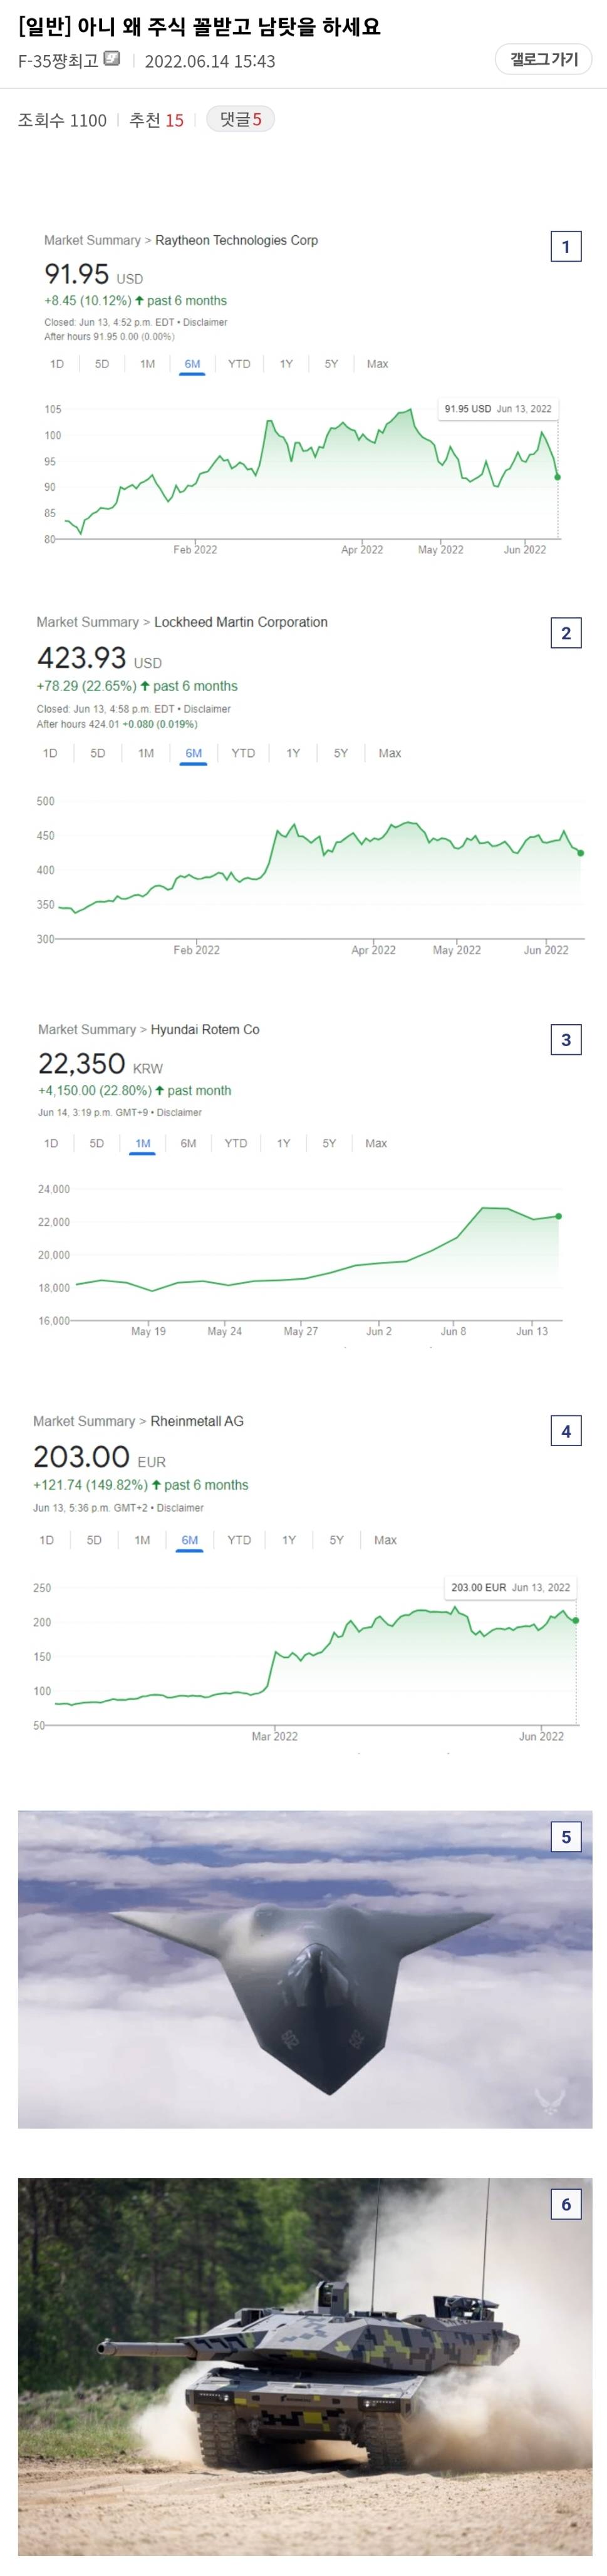Click number badge 1 beside Raytheon chart
Viewport: 607px width, 2576px height.
(566, 247)
